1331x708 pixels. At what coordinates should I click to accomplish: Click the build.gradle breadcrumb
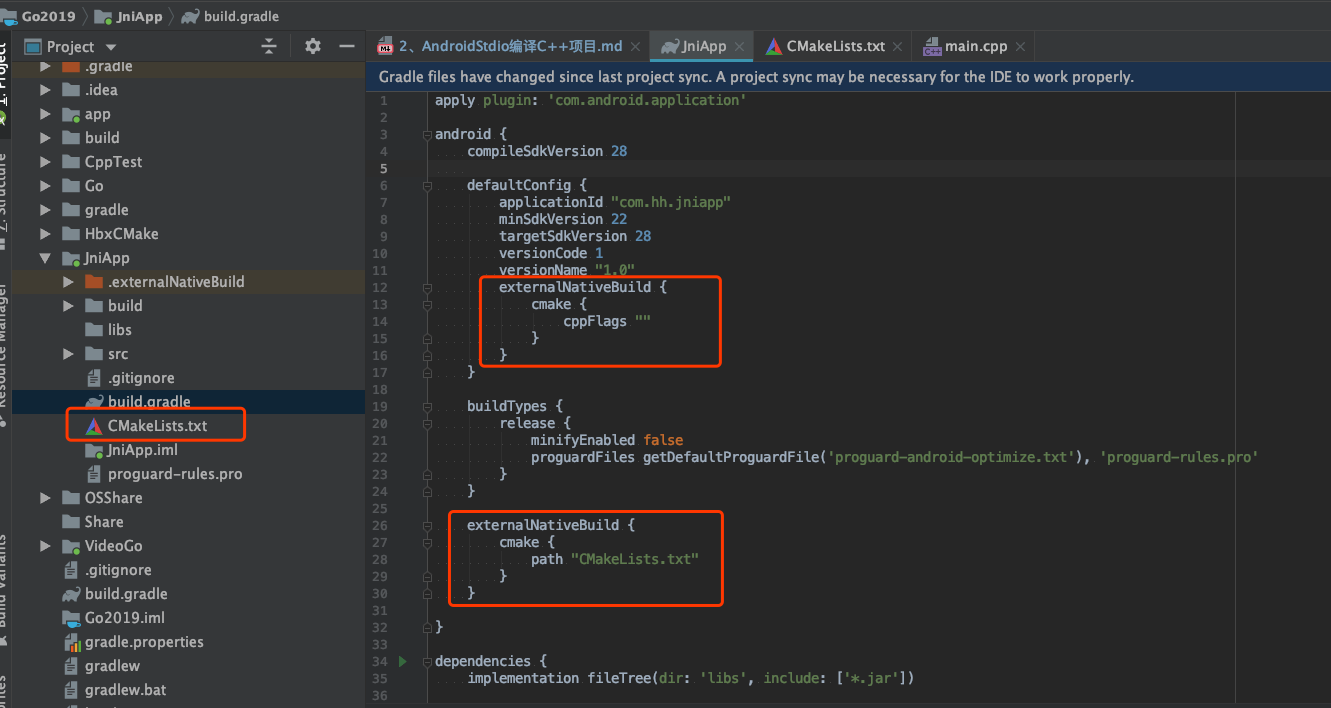[232, 16]
